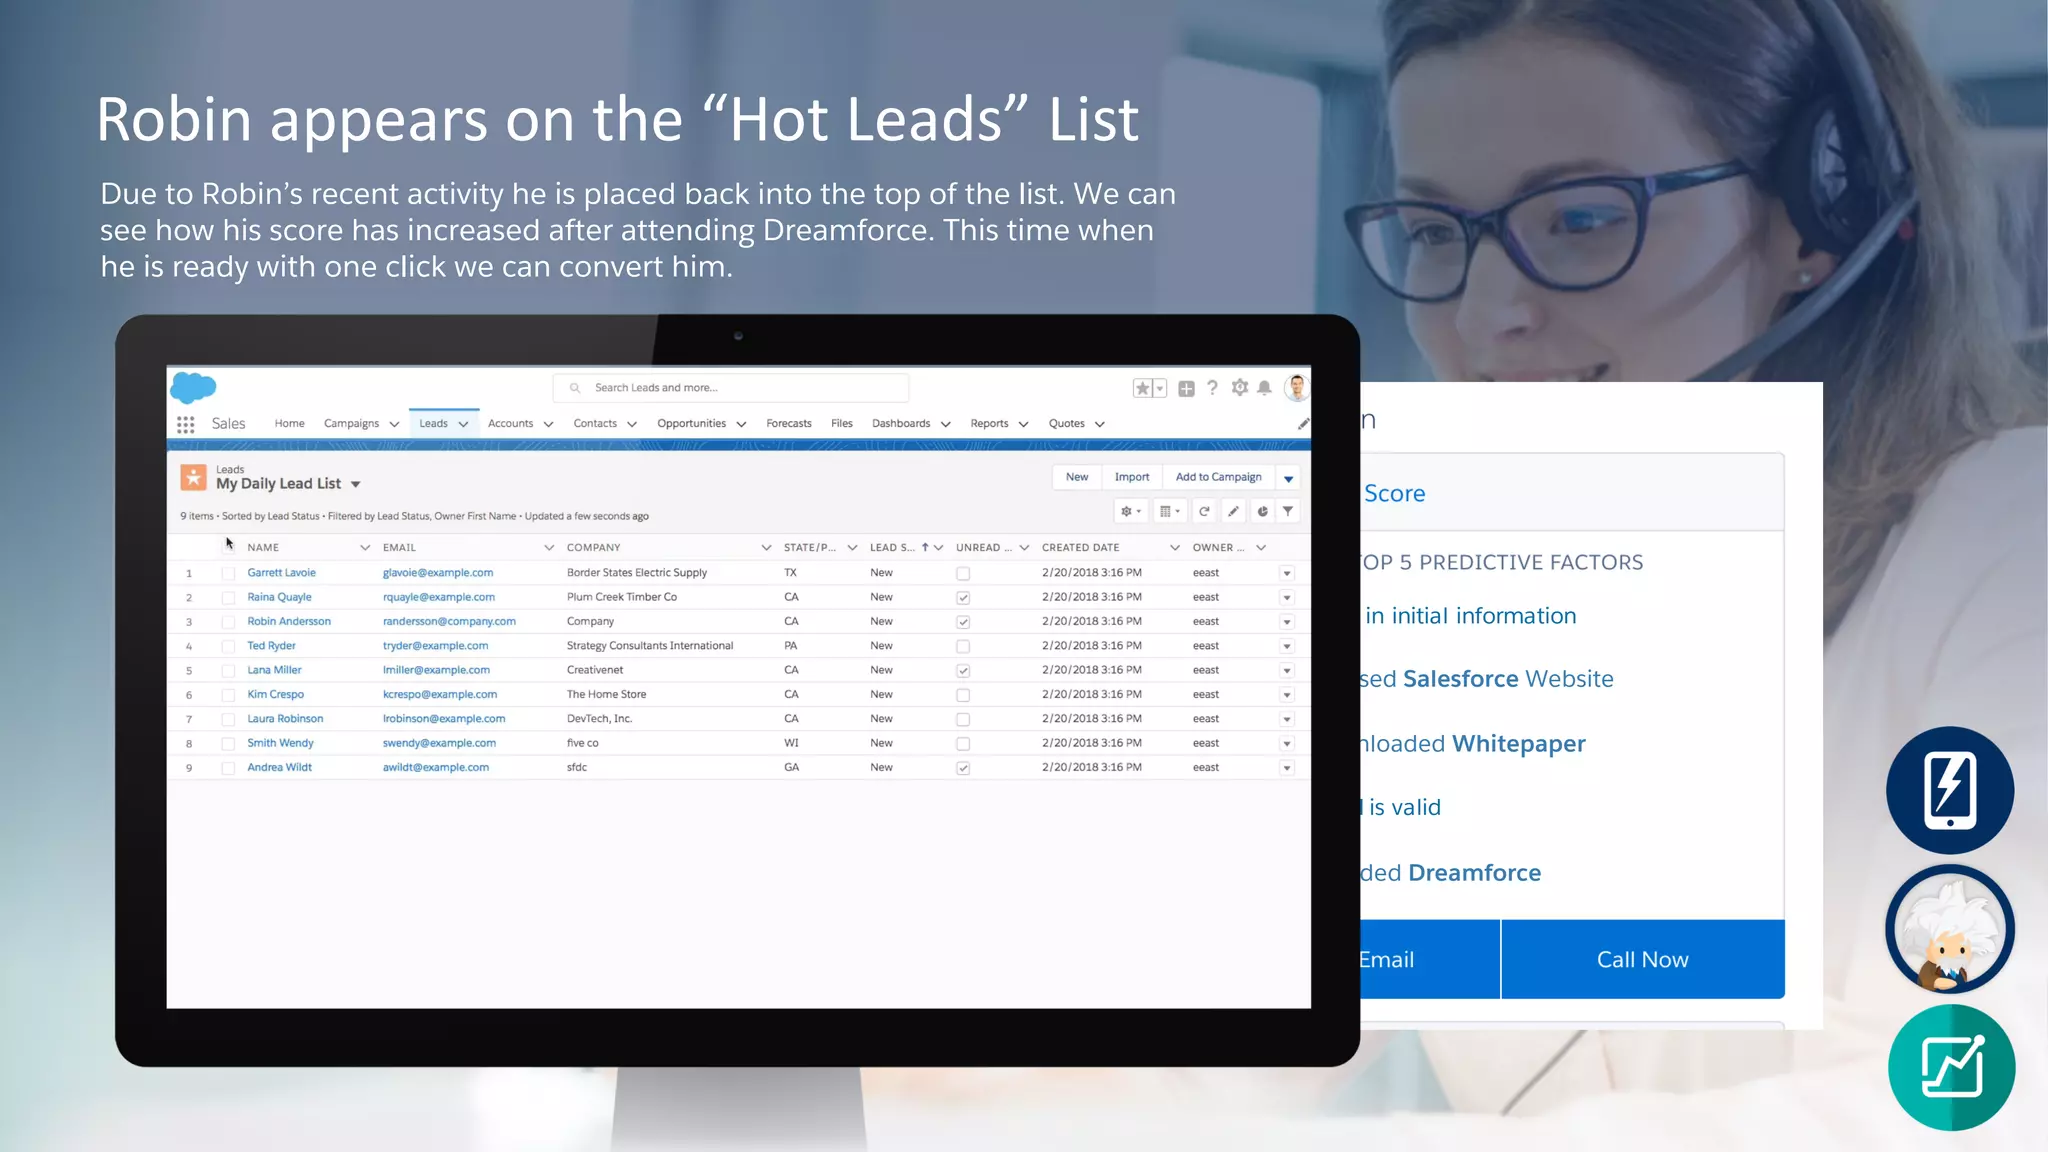
Task: Open My Daily Lead List view dropdown
Action: (355, 484)
